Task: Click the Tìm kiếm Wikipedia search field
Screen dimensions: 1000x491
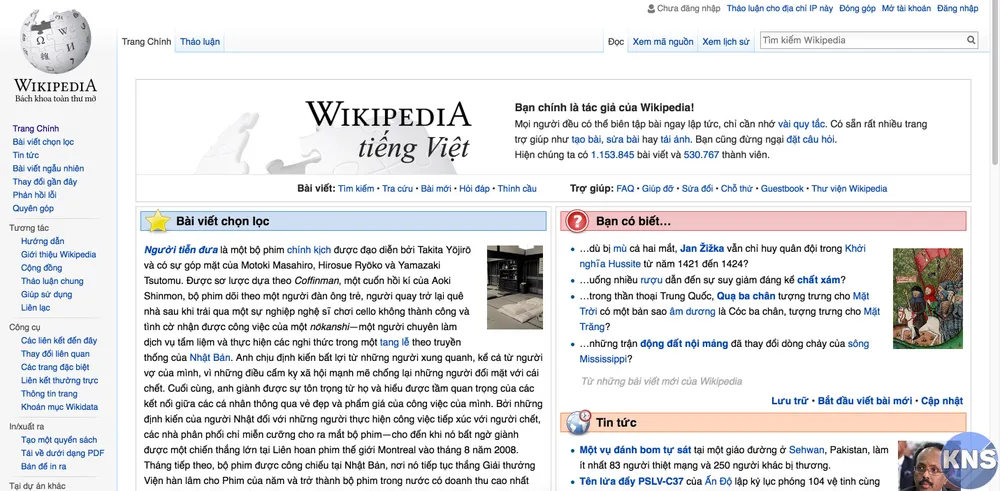Action: point(860,41)
